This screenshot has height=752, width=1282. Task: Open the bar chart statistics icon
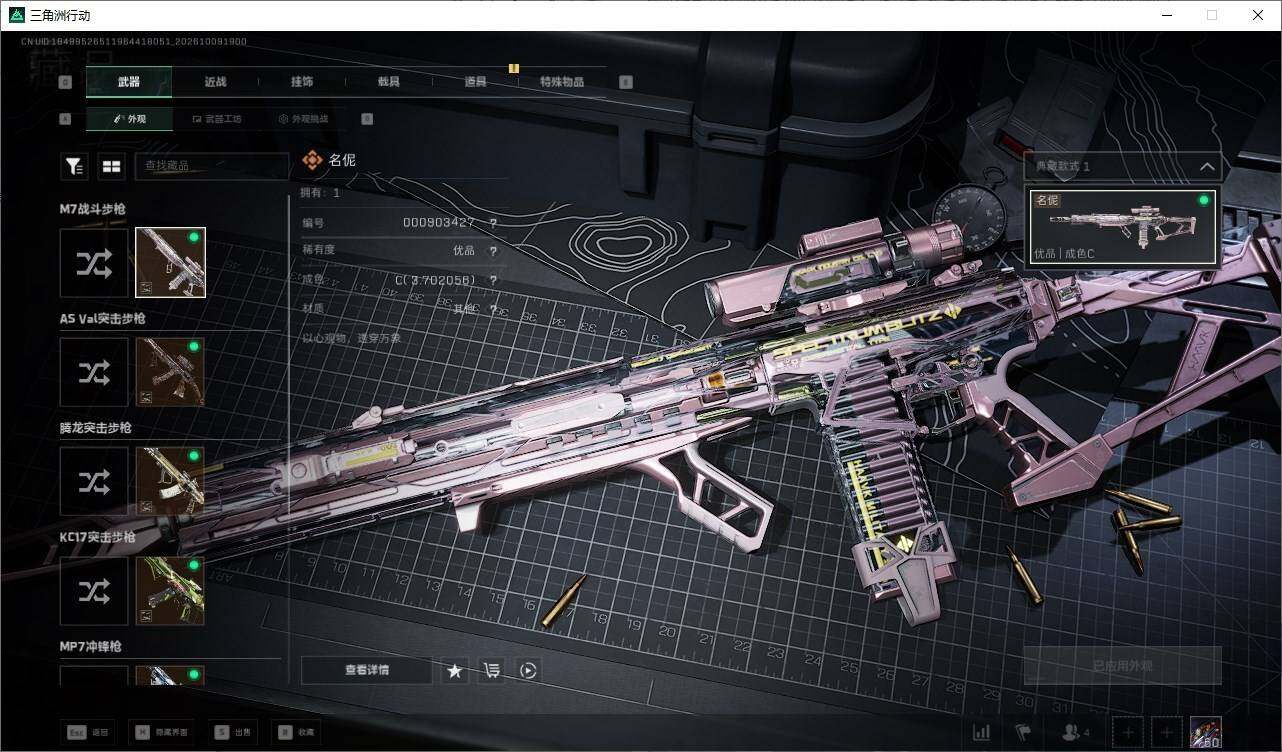[x=982, y=733]
